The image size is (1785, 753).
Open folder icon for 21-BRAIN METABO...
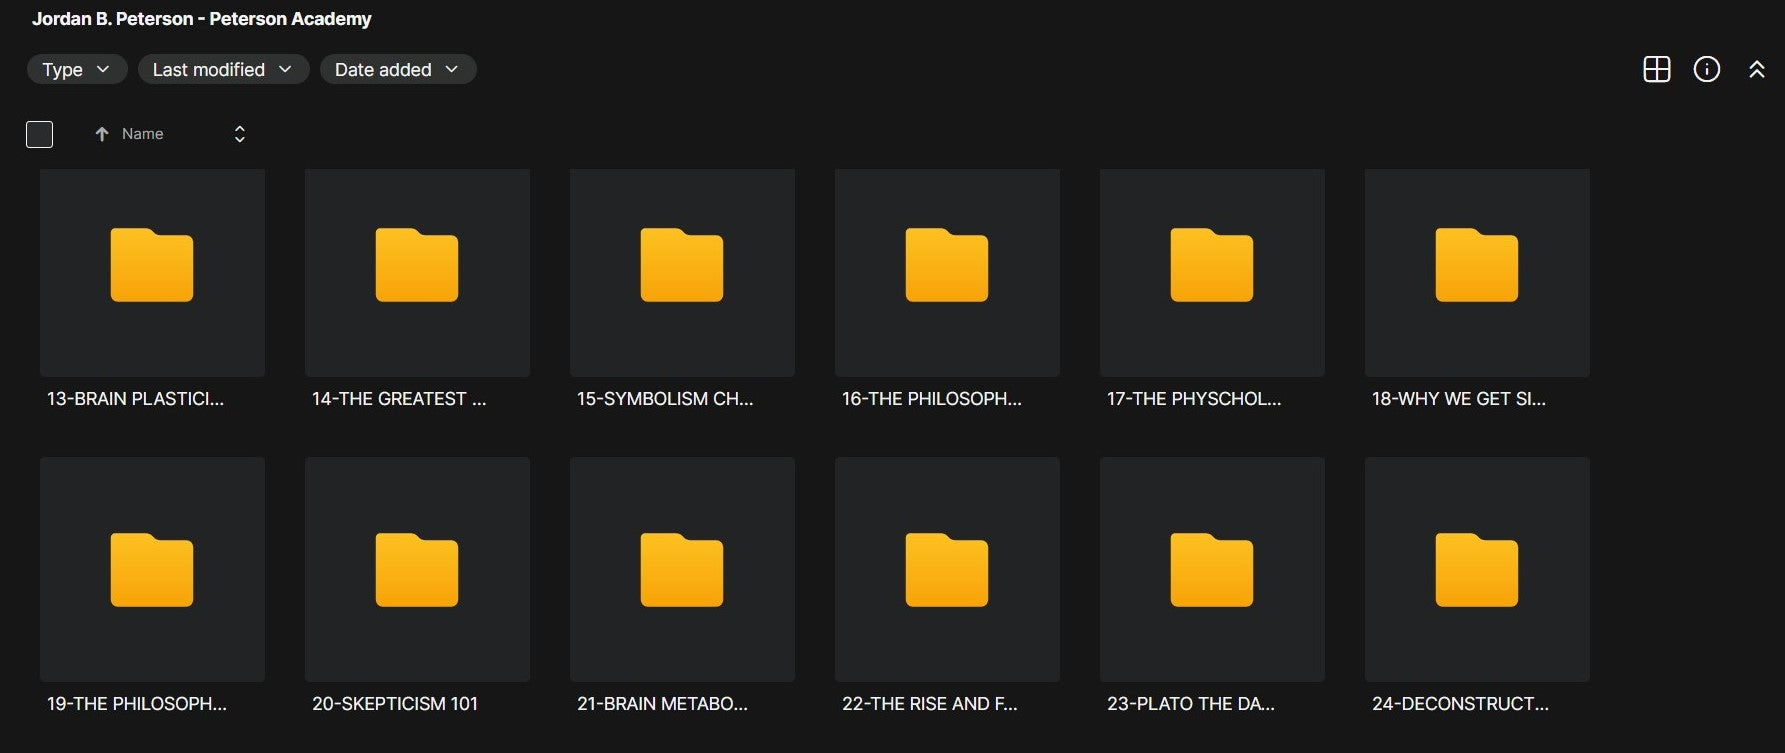point(682,570)
